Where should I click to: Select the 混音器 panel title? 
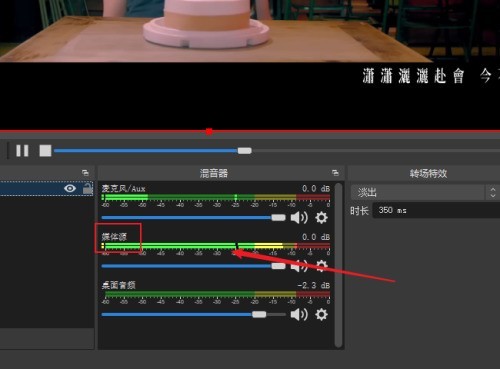[214, 173]
